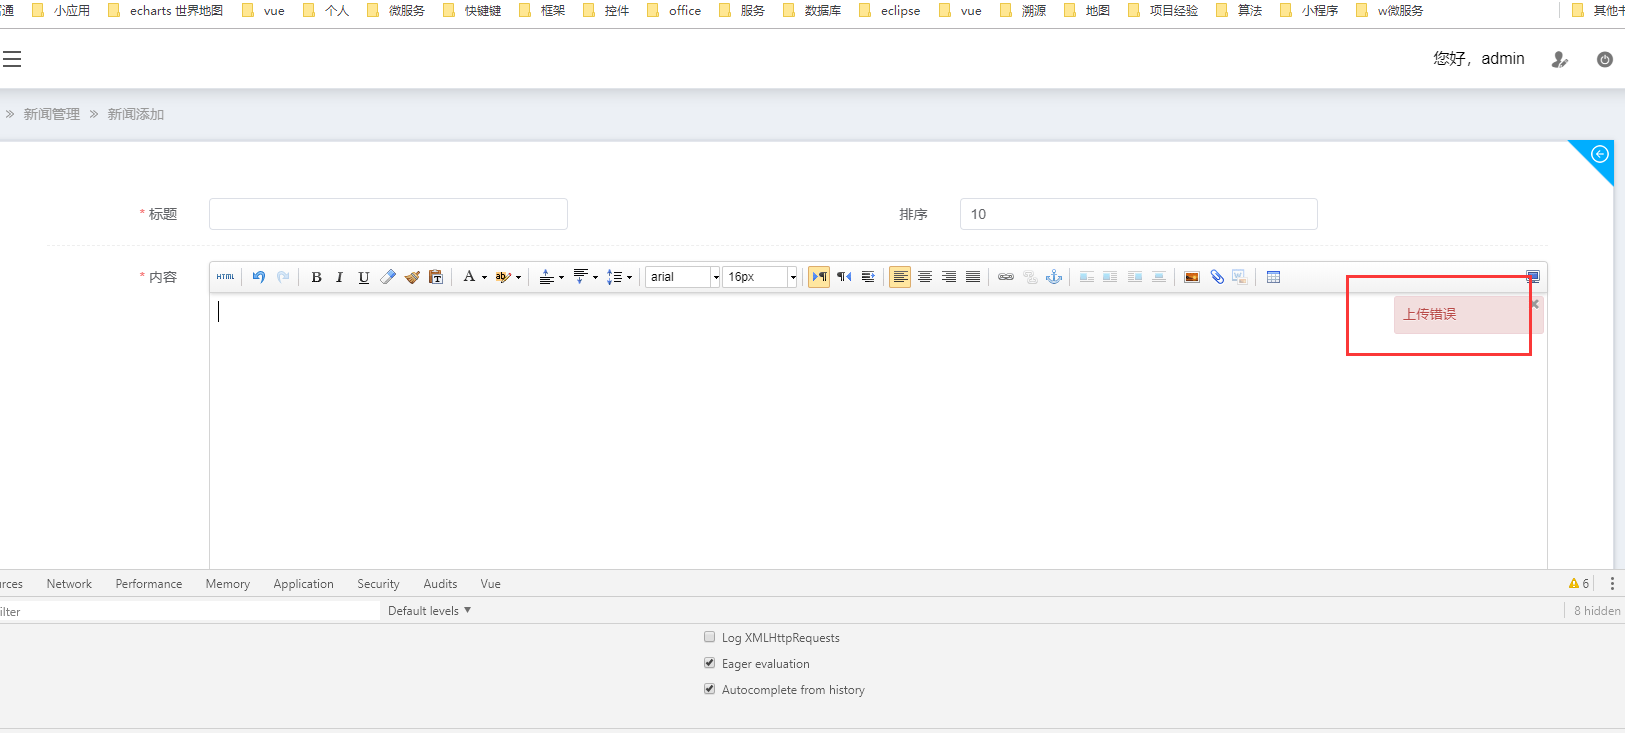Disable Autocomplete from history checkbox

(710, 689)
